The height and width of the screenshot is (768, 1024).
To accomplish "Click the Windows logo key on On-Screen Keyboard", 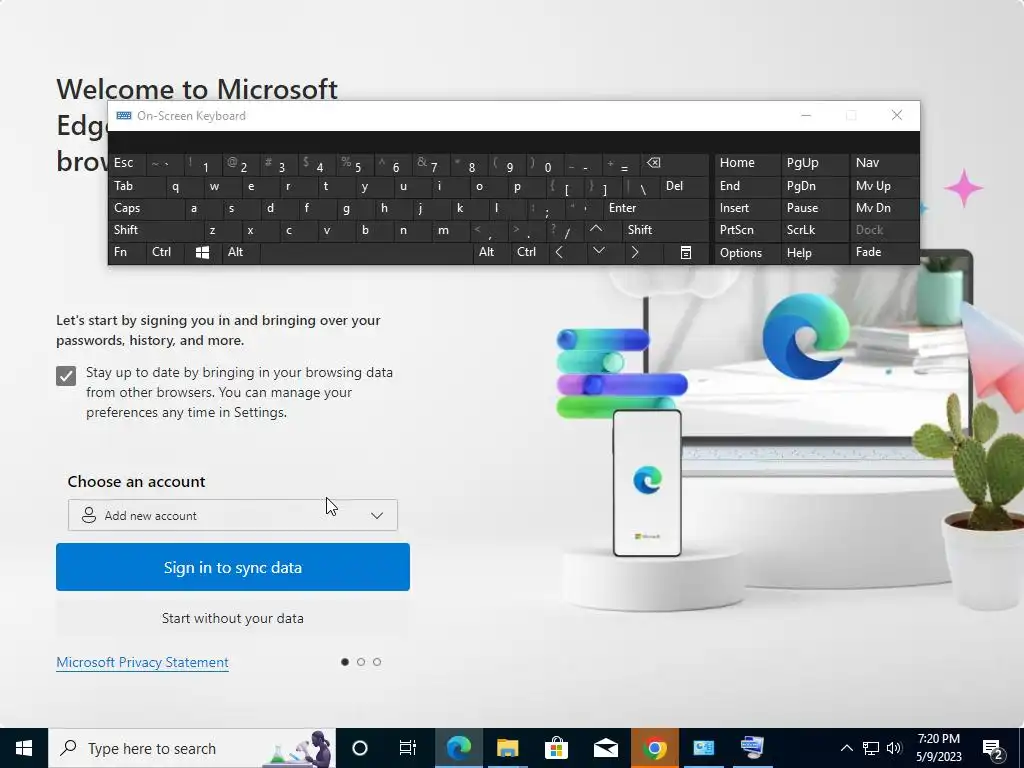I will tap(202, 253).
